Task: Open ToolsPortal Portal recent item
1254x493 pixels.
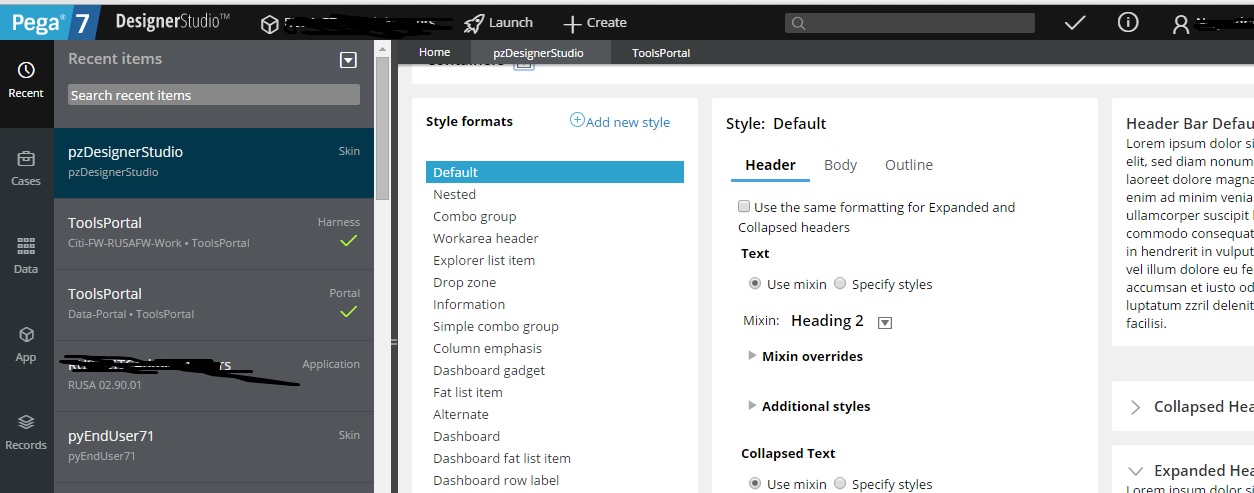Action: (214, 304)
